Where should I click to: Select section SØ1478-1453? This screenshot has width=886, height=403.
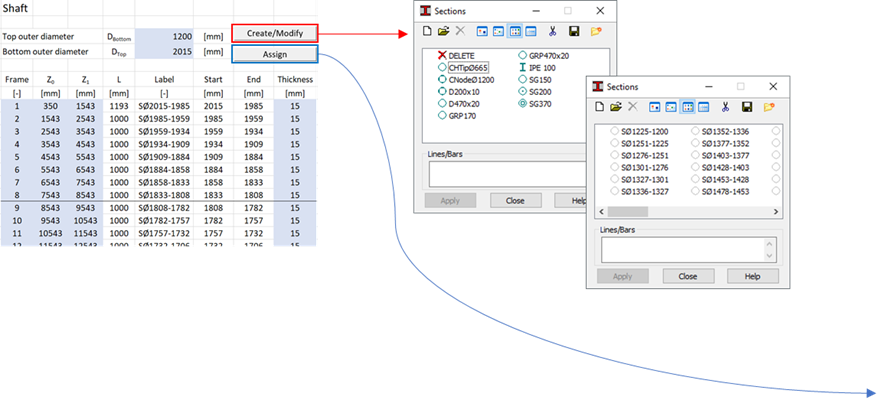tap(720, 192)
